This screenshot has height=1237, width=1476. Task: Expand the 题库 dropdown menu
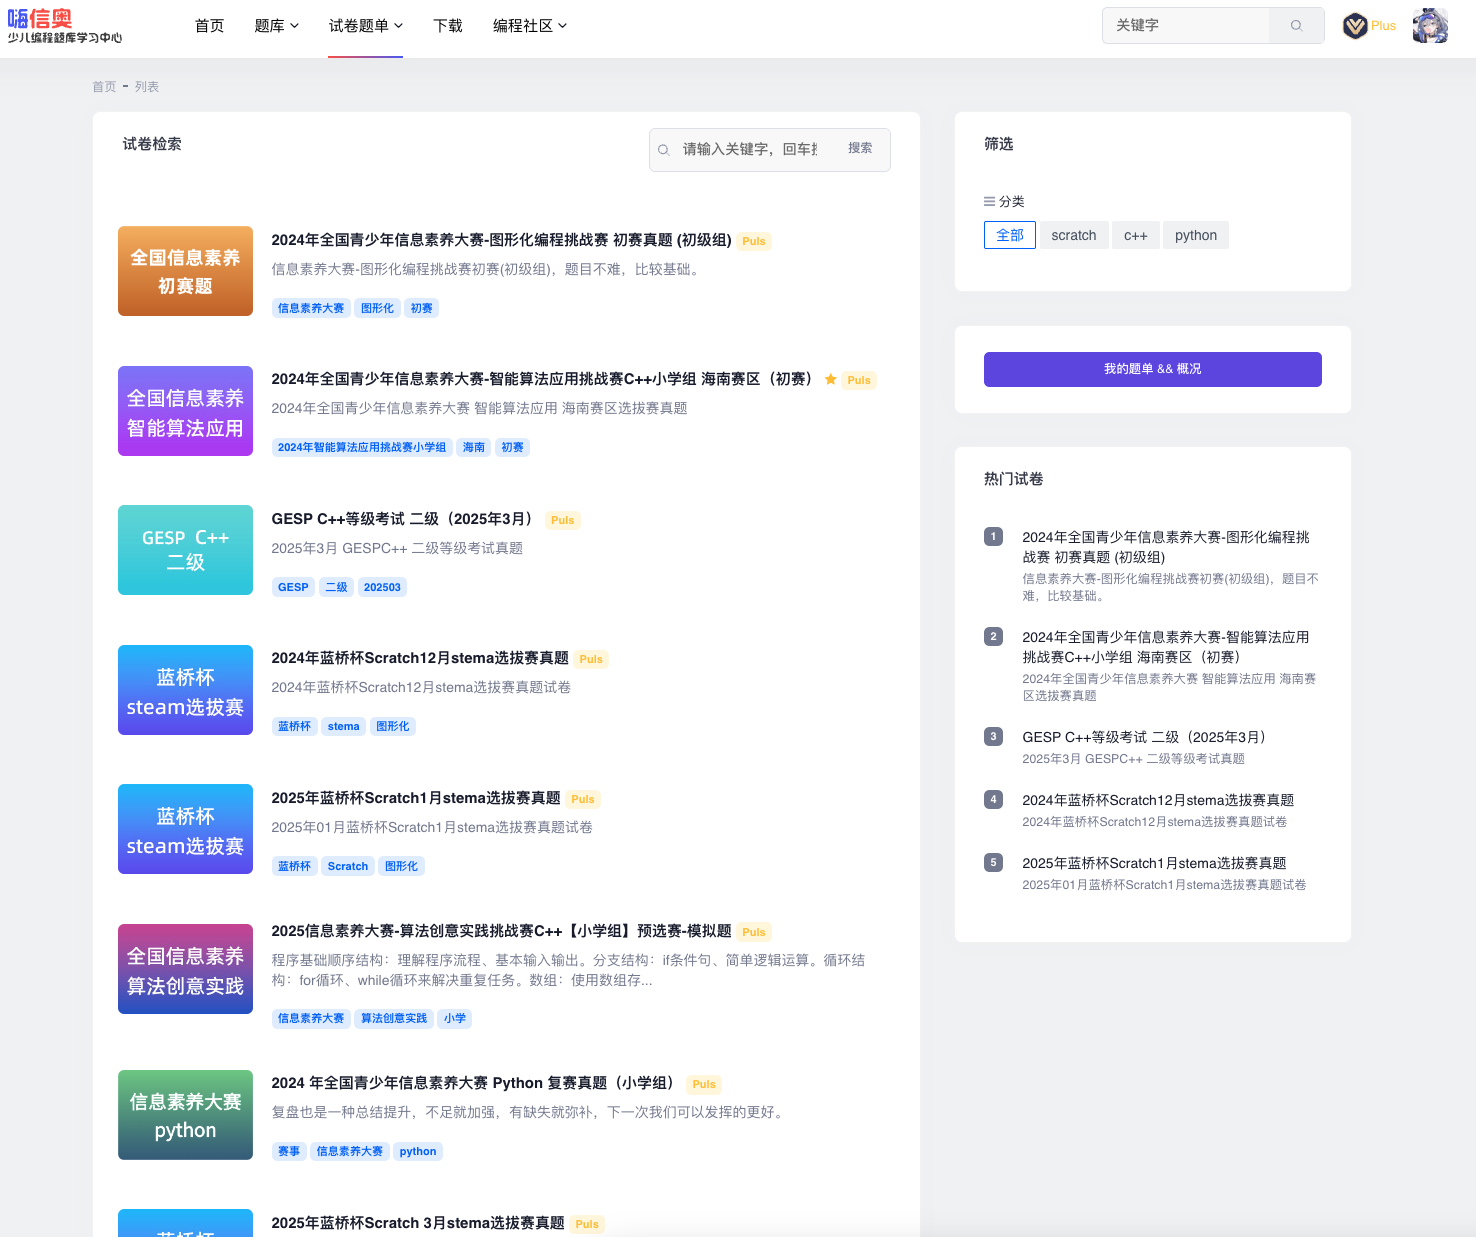click(x=277, y=26)
